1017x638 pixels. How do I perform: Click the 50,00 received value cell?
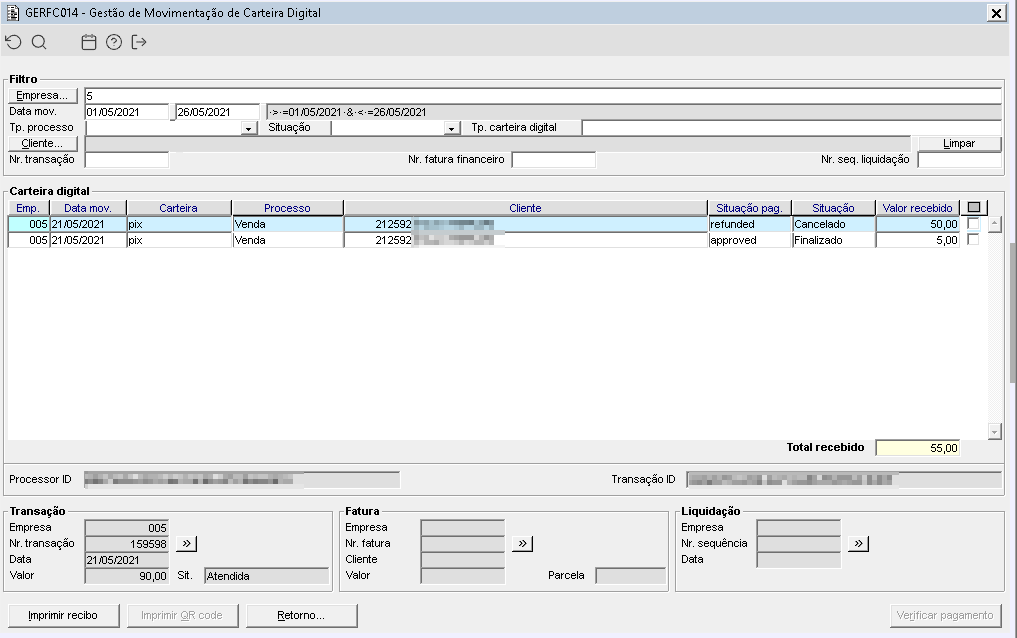(x=918, y=224)
